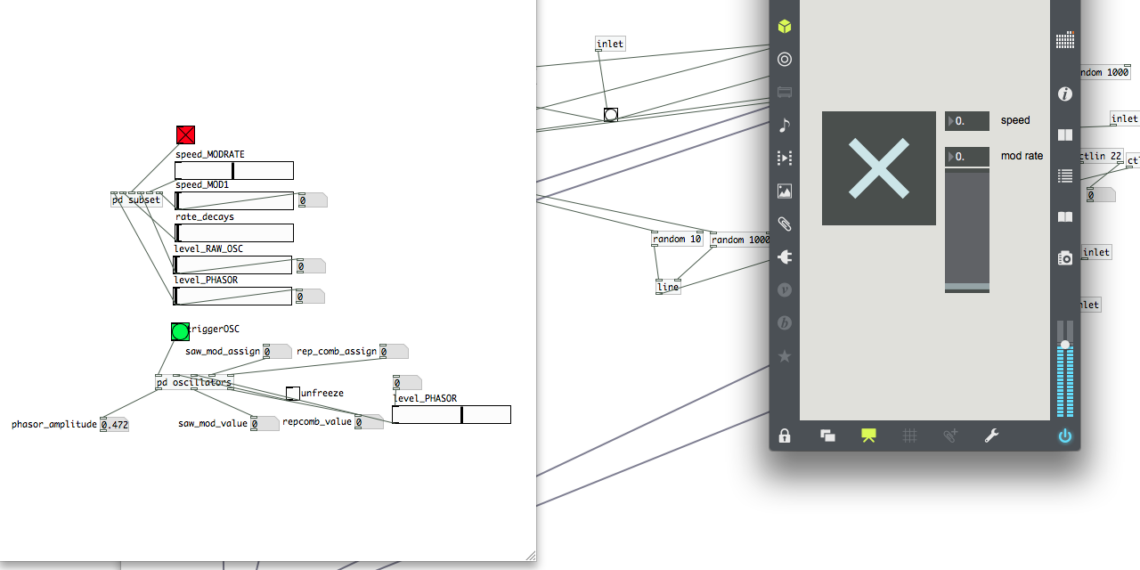The height and width of the screenshot is (570, 1140).
Task: Open the inspector info icon
Action: (1065, 94)
